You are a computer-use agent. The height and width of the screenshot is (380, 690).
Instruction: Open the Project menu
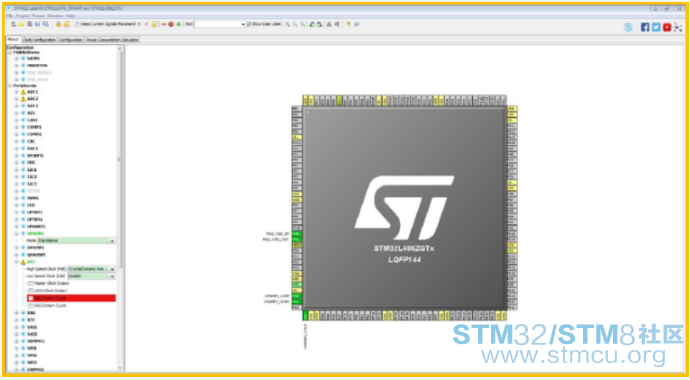click(22, 16)
